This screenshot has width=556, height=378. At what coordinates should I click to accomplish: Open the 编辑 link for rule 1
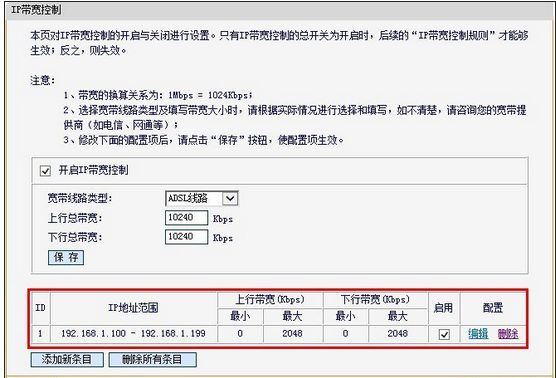pyautogui.click(x=478, y=334)
